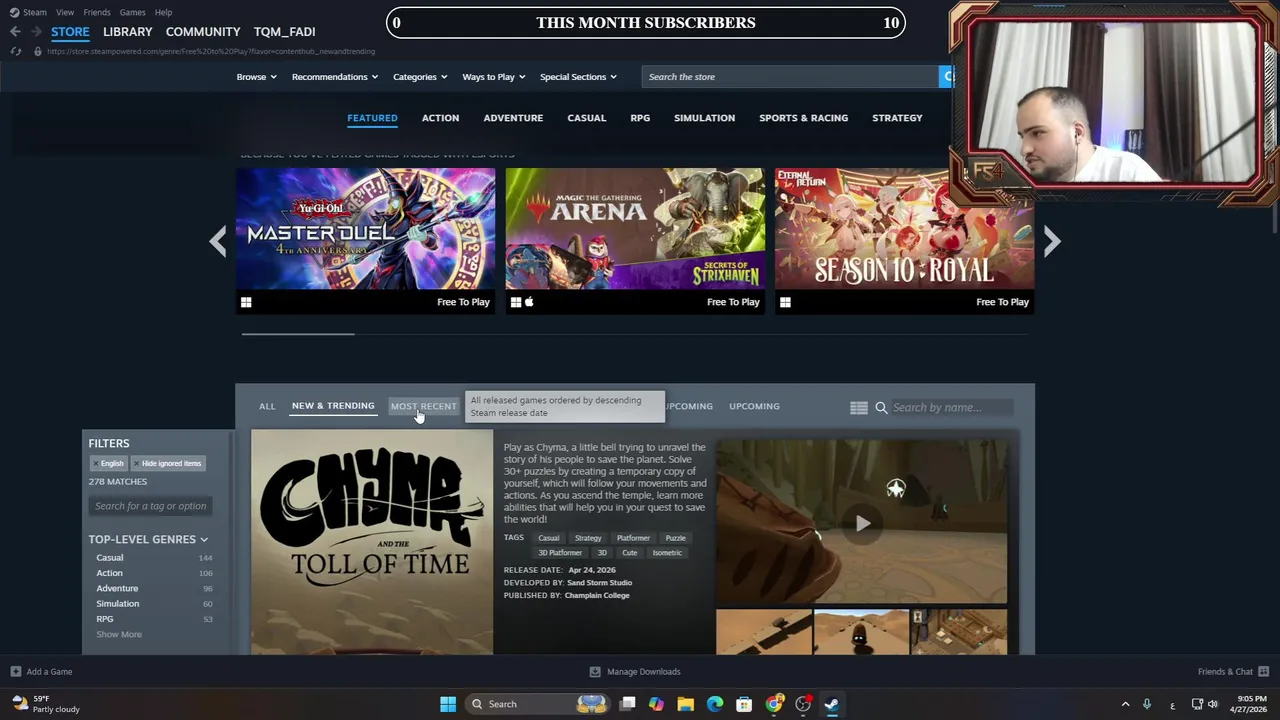Screen dimensions: 1280x720
Task: Play the Chyma trailer video
Action: [x=862, y=523]
